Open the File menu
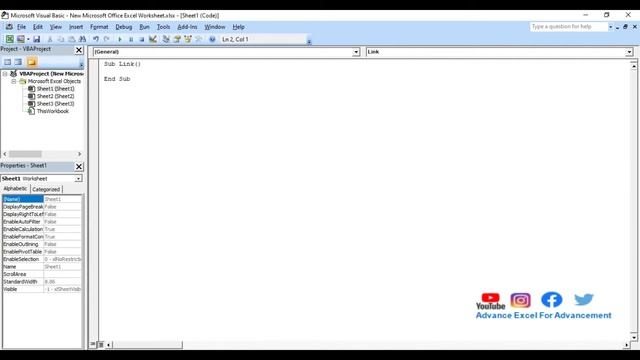Image resolution: width=640 pixels, height=360 pixels. pos(21,27)
